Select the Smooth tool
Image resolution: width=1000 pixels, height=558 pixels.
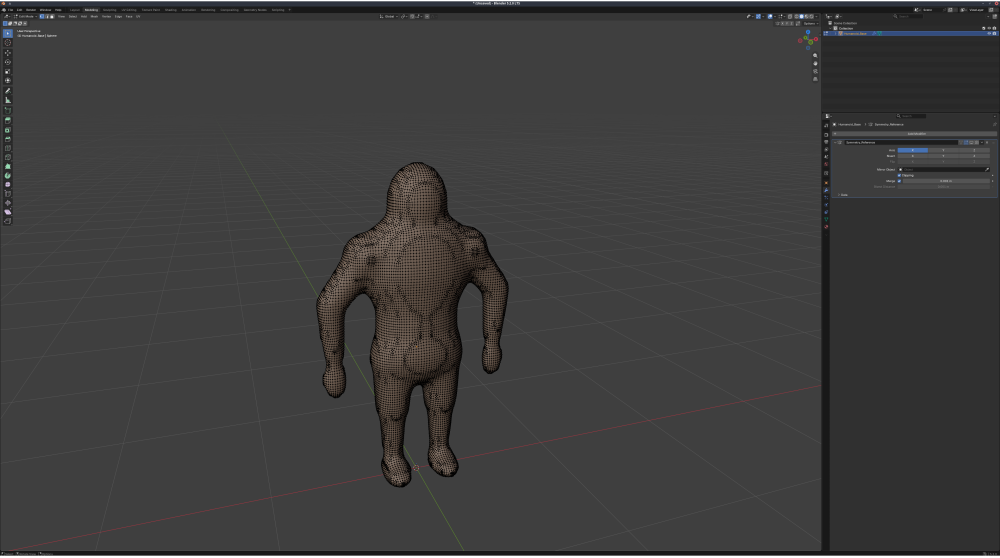click(x=8, y=185)
